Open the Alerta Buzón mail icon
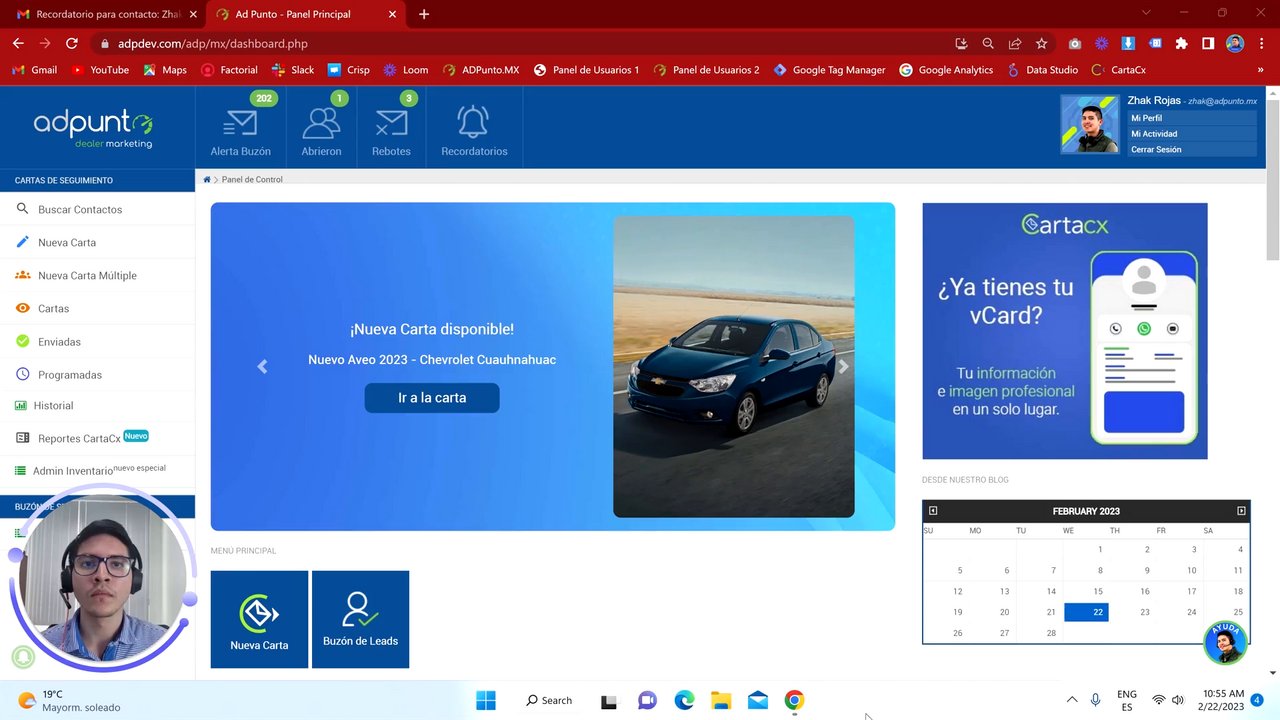The width and height of the screenshot is (1280, 720). pos(240,124)
